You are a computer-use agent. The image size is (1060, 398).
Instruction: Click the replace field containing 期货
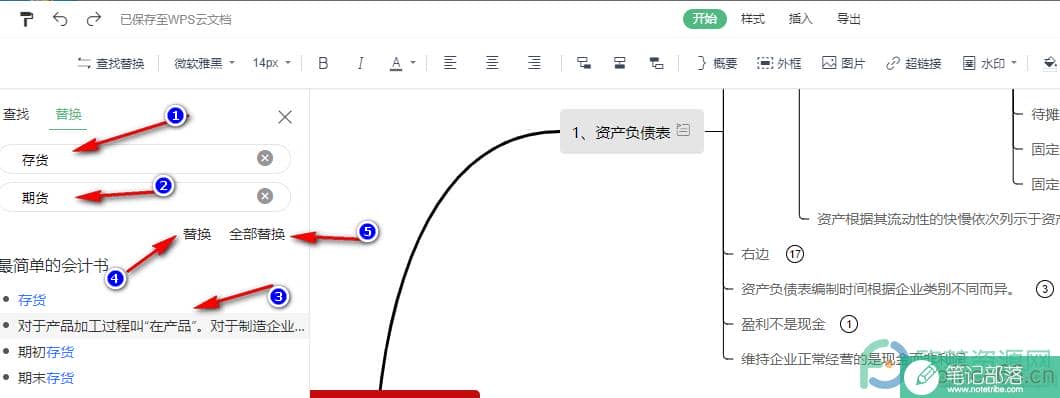[x=145, y=197]
